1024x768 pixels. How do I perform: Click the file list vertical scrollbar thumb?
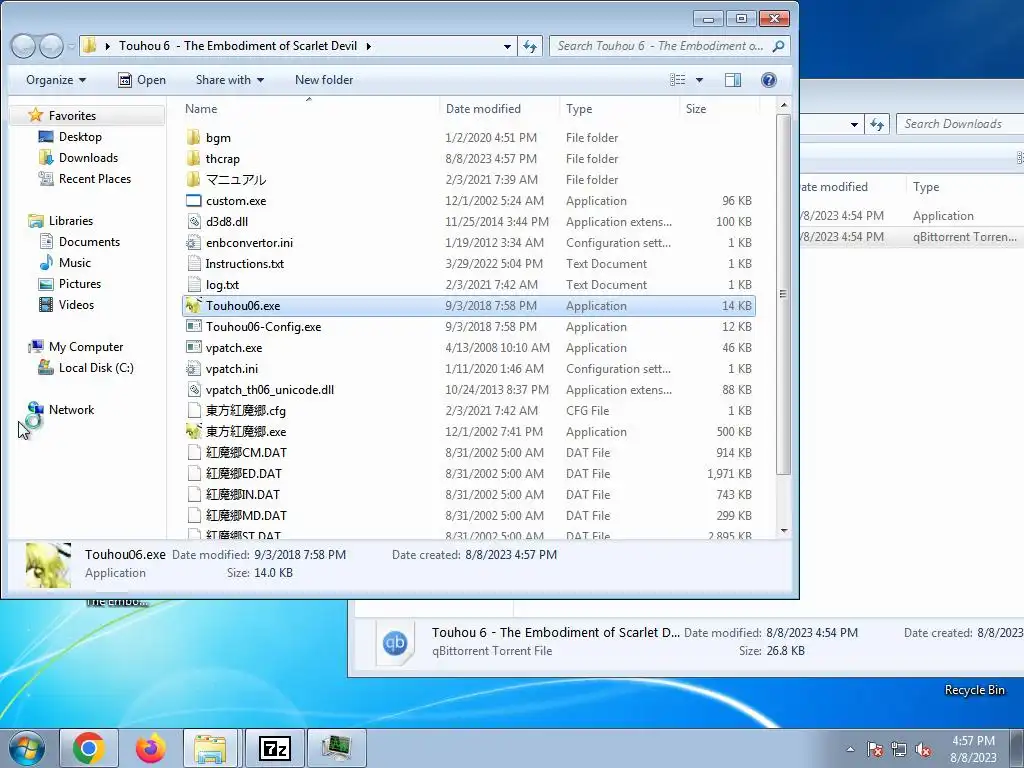pos(784,294)
